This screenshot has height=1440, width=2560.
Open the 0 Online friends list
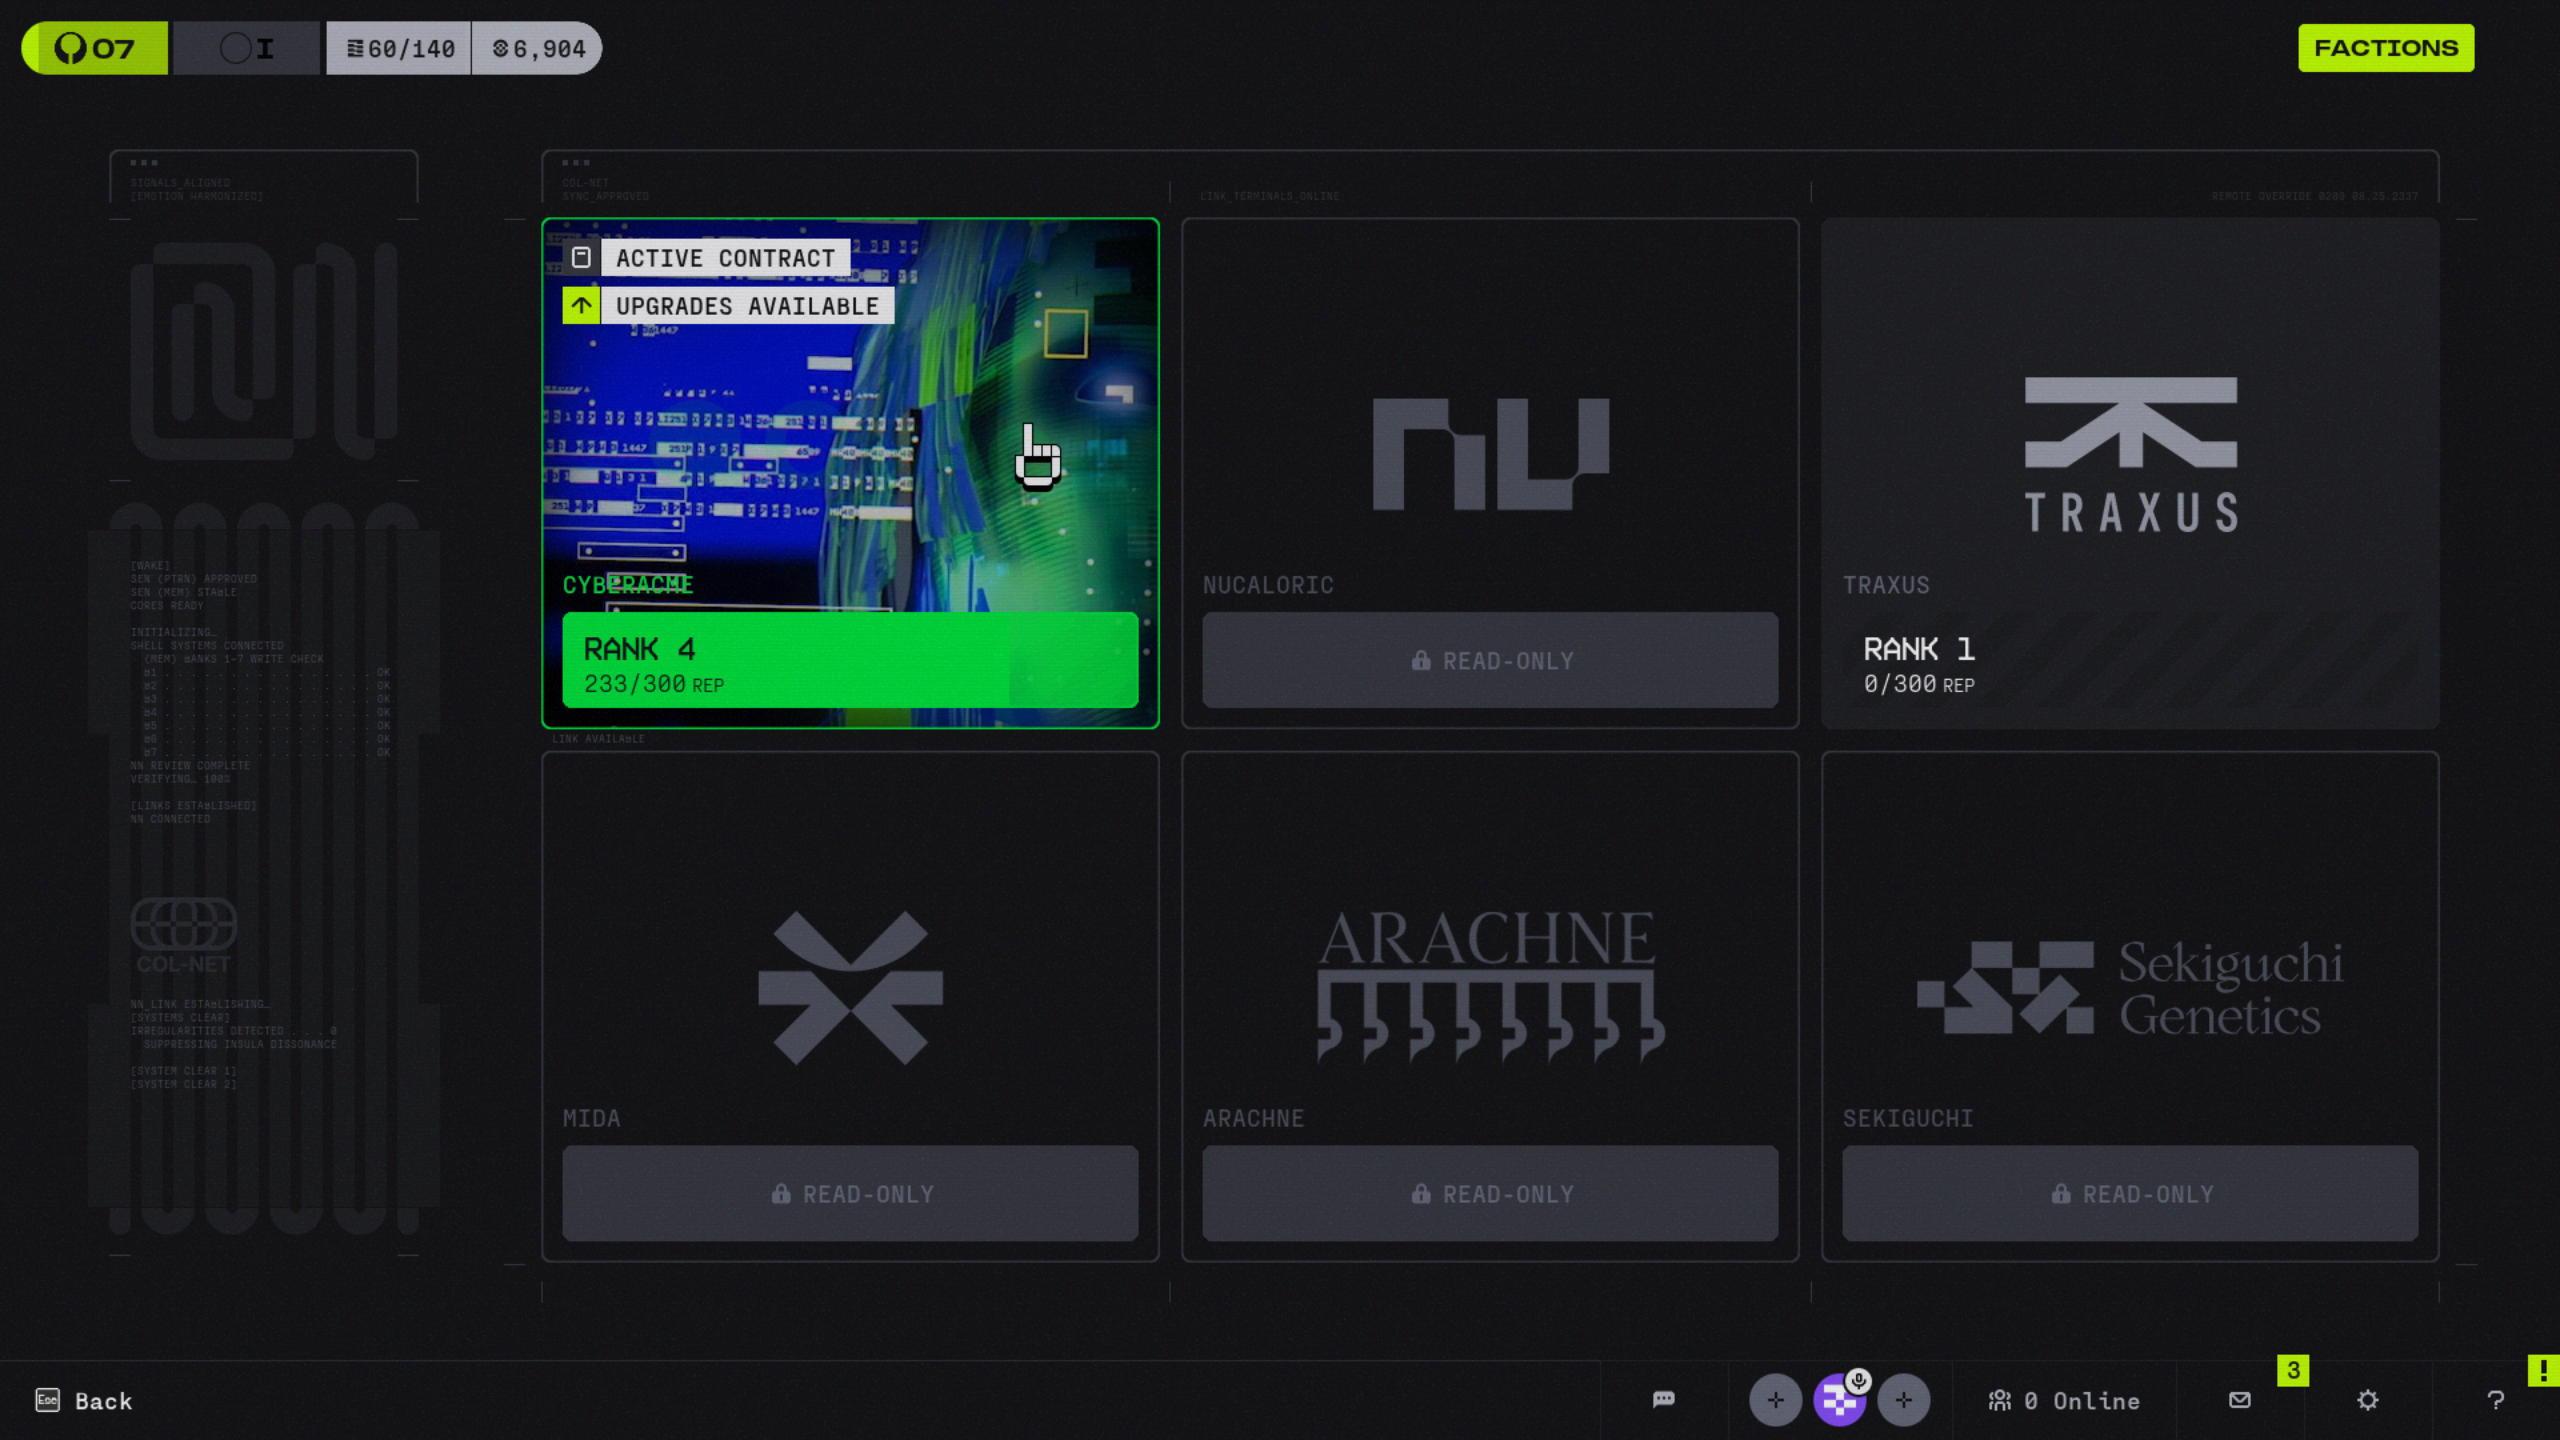pos(2064,1400)
